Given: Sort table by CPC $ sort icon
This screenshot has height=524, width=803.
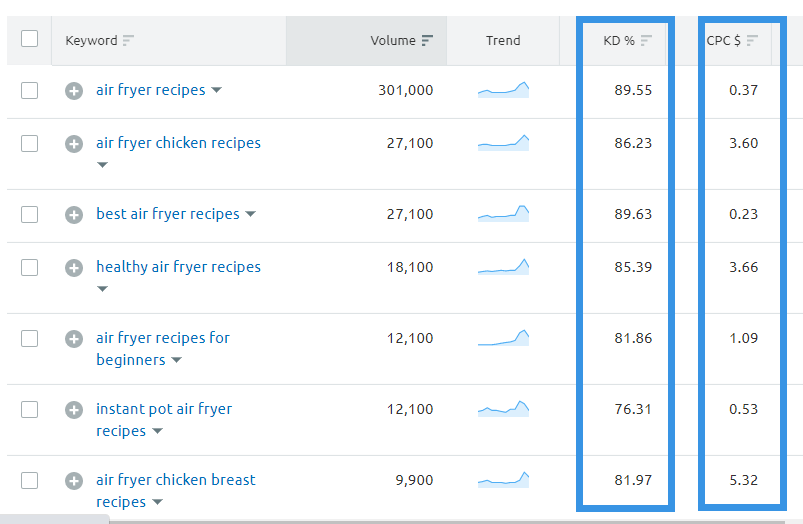Looking at the screenshot, I should (x=752, y=41).
